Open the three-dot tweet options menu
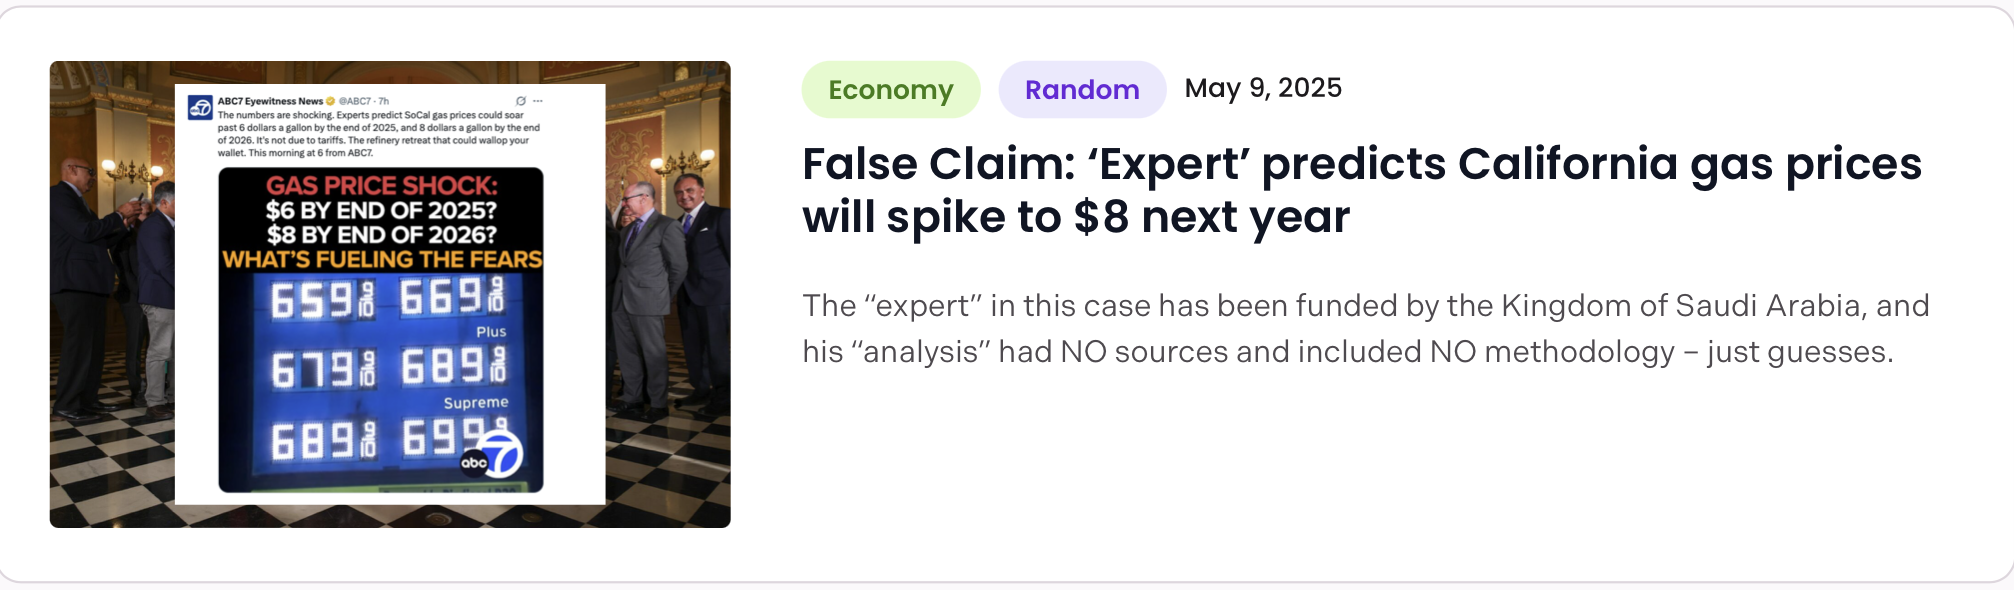The height and width of the screenshot is (590, 2014). [538, 101]
